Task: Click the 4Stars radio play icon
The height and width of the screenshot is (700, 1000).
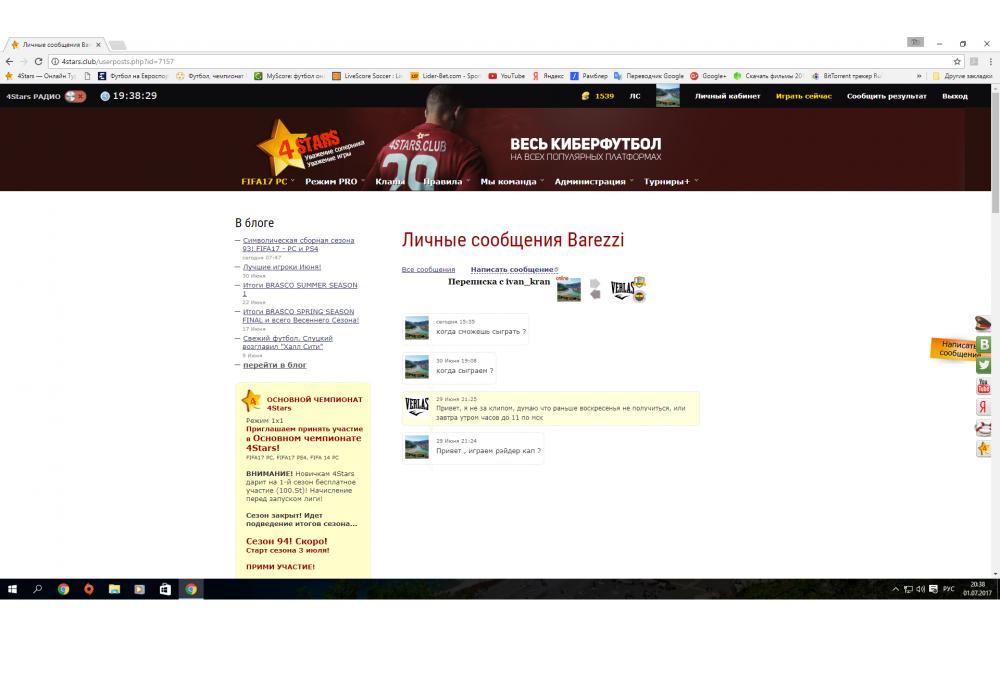Action: (x=76, y=96)
